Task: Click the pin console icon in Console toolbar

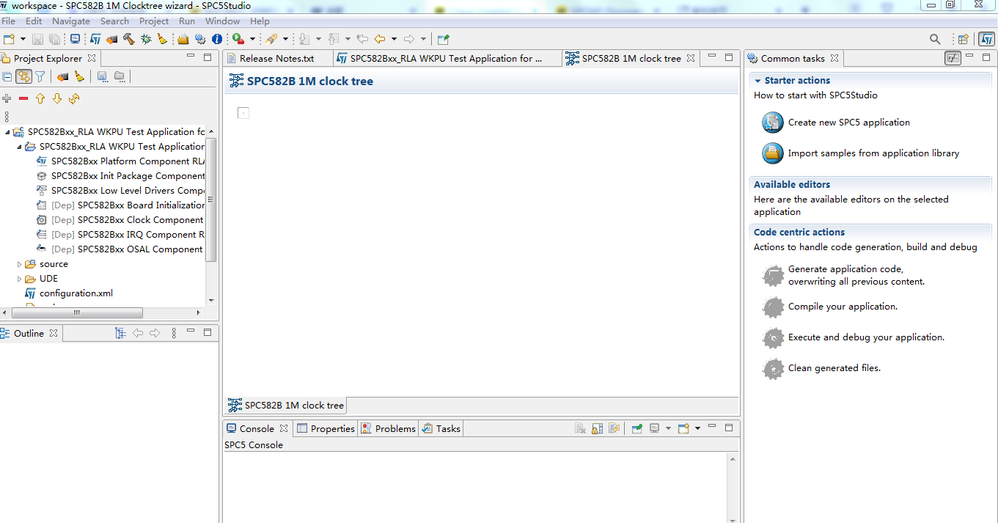Action: coord(636,428)
